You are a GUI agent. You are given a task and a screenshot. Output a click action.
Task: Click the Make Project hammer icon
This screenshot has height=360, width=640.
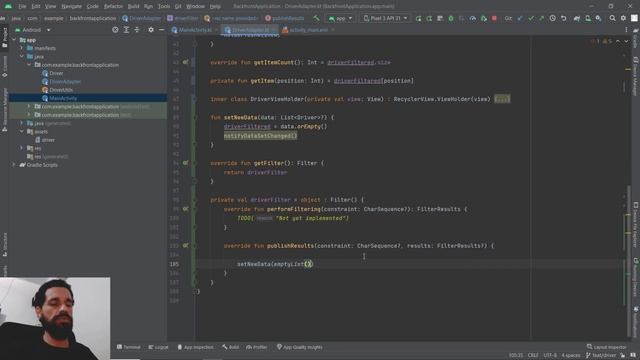coord(316,18)
